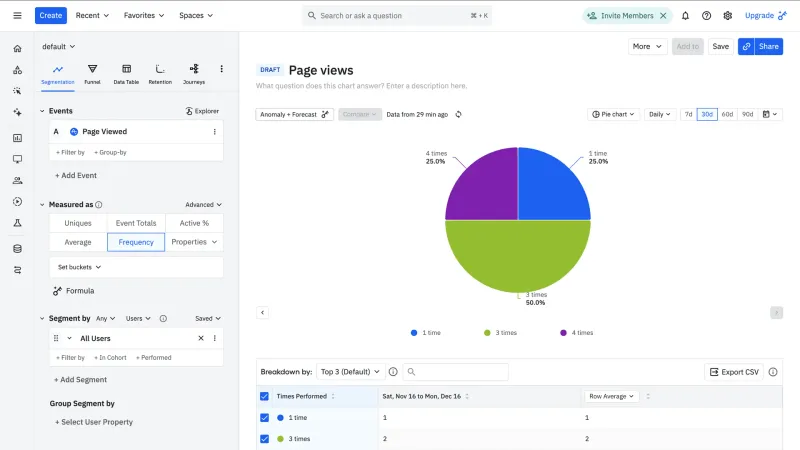Open the Pie chart type dropdown

pos(613,114)
